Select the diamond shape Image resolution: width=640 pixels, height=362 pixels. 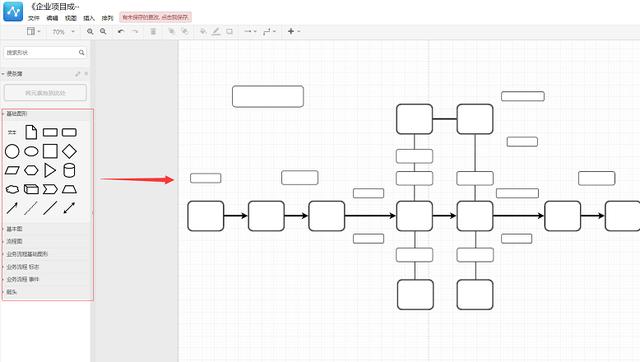pyautogui.click(x=69, y=151)
